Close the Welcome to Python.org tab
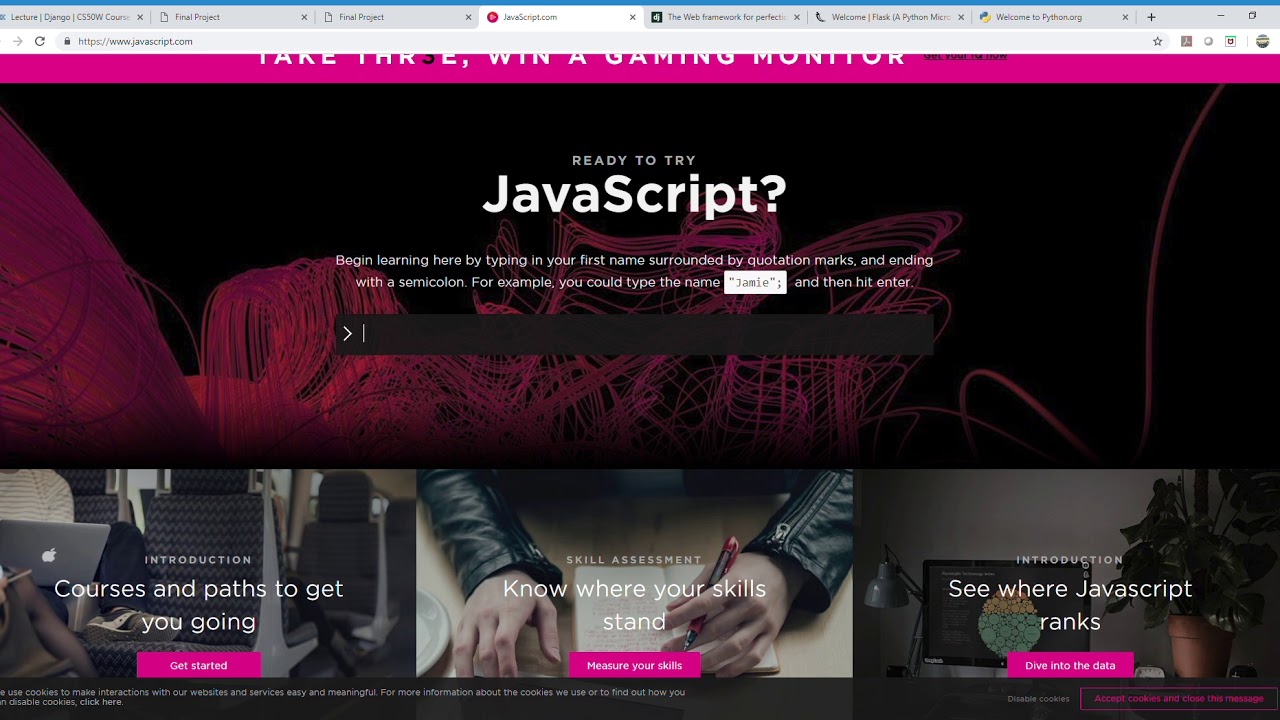Screen dimensions: 1280x720 [1125, 17]
